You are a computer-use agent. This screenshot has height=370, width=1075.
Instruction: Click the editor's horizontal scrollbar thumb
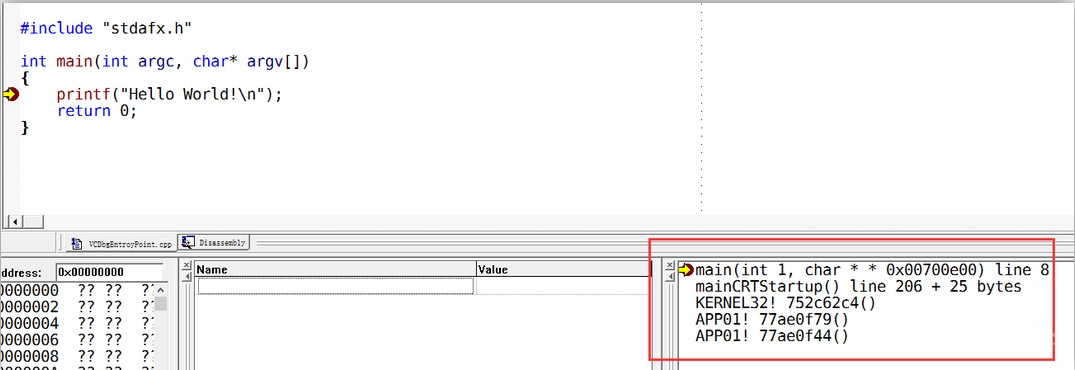click(33, 221)
